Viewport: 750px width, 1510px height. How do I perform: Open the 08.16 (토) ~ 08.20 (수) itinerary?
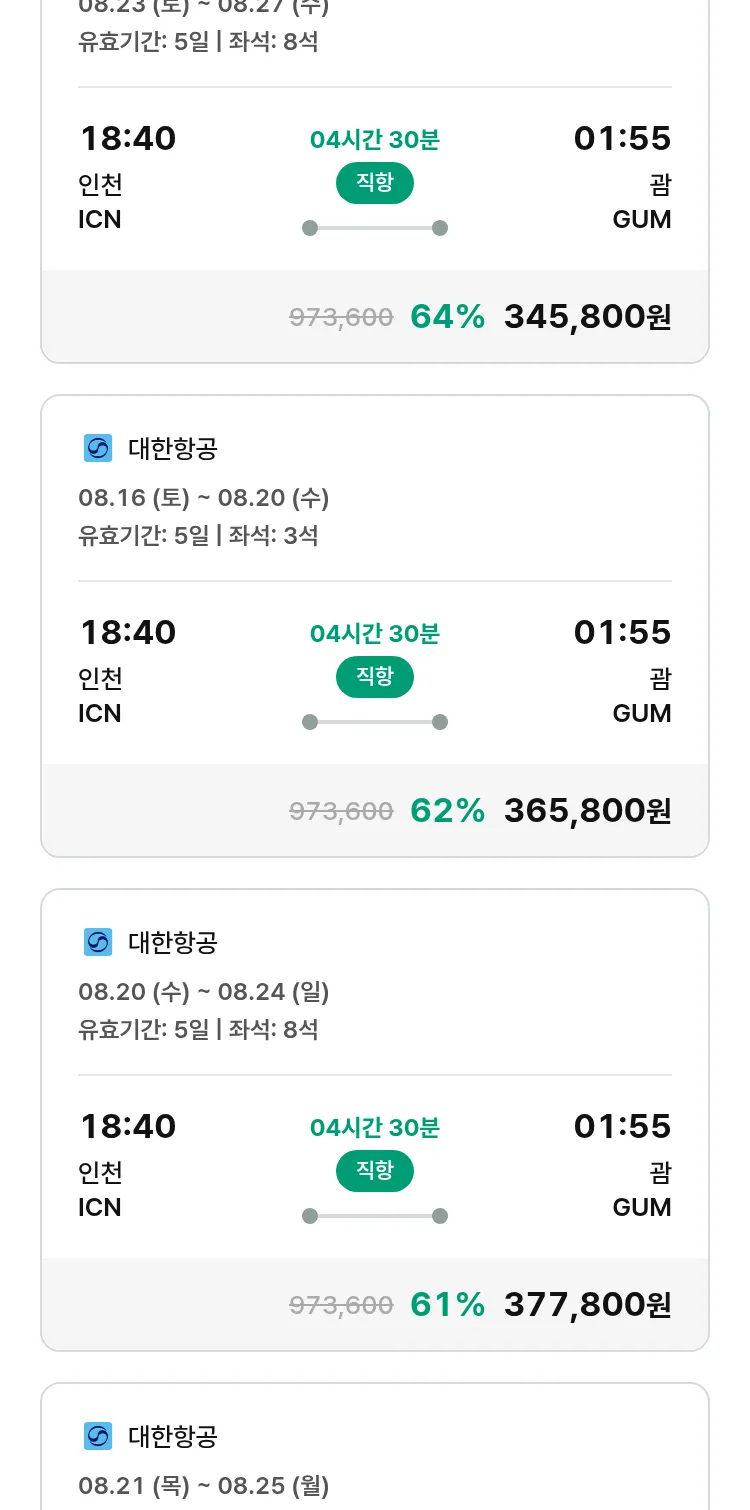tap(204, 498)
